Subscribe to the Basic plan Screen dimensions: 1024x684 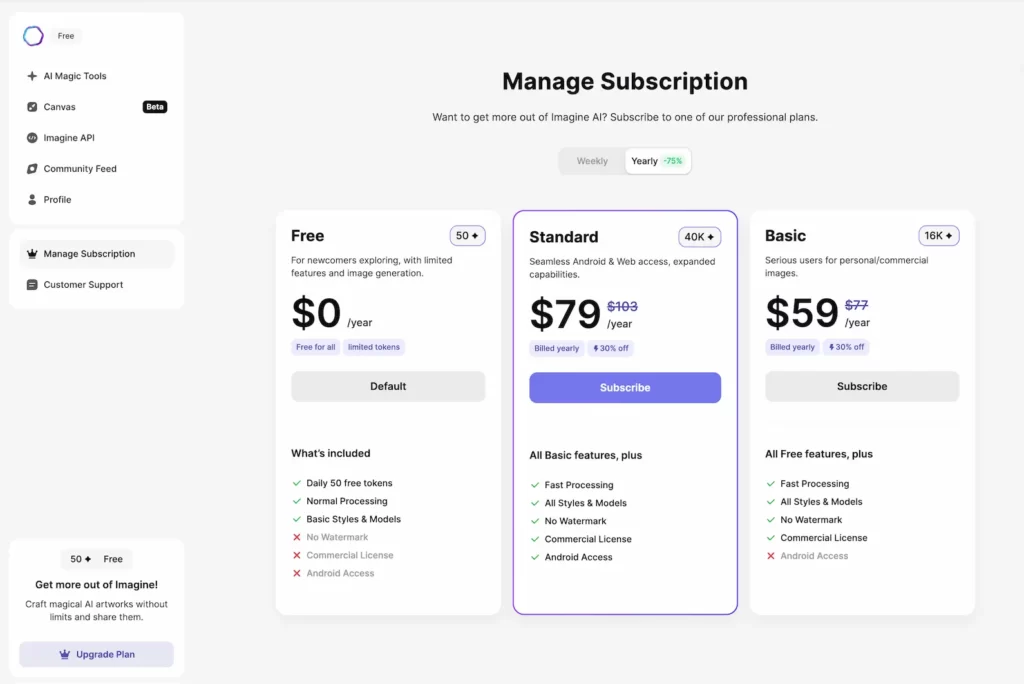coord(862,387)
